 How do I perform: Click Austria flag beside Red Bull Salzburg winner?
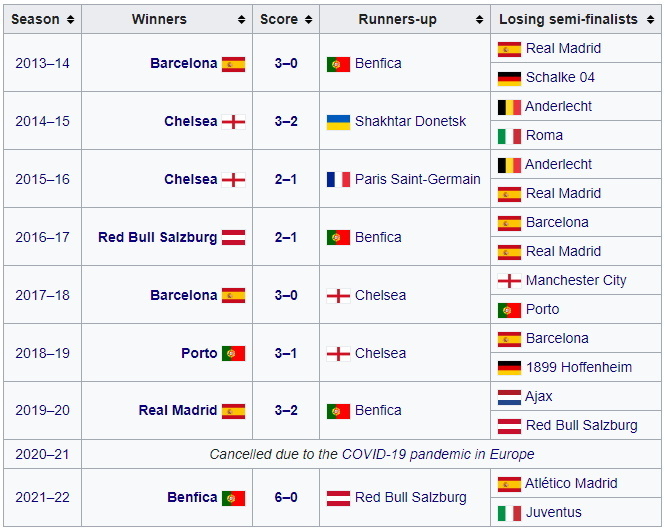234,238
